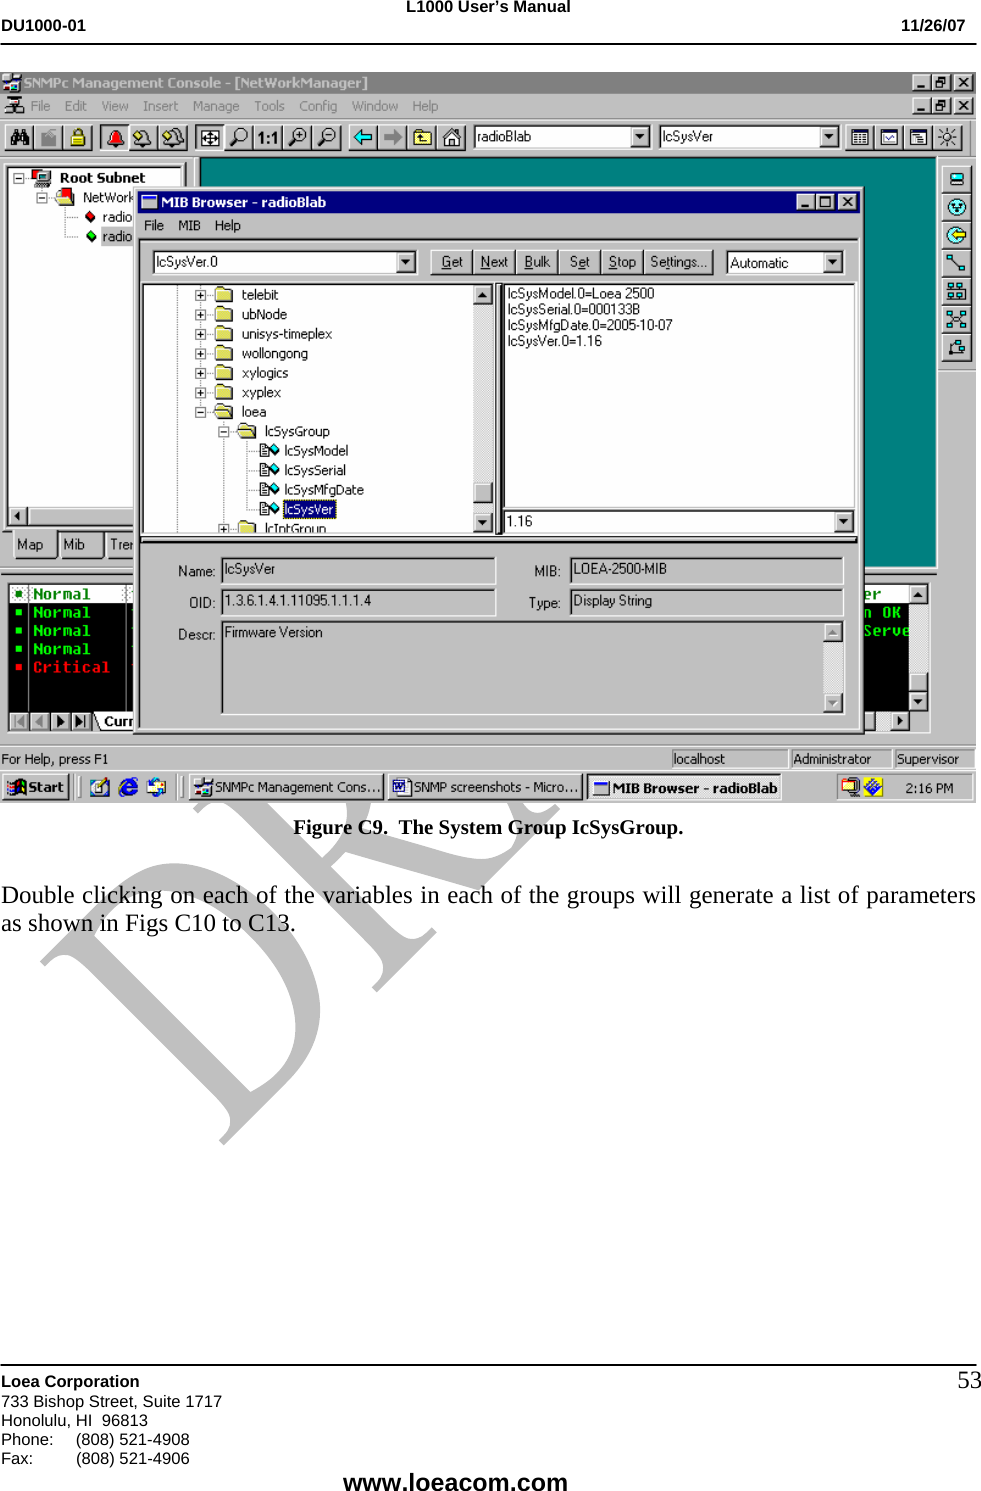This screenshot has height=1491, width=981.
Task: Click the Start button on the taskbar
Action: coord(35,787)
